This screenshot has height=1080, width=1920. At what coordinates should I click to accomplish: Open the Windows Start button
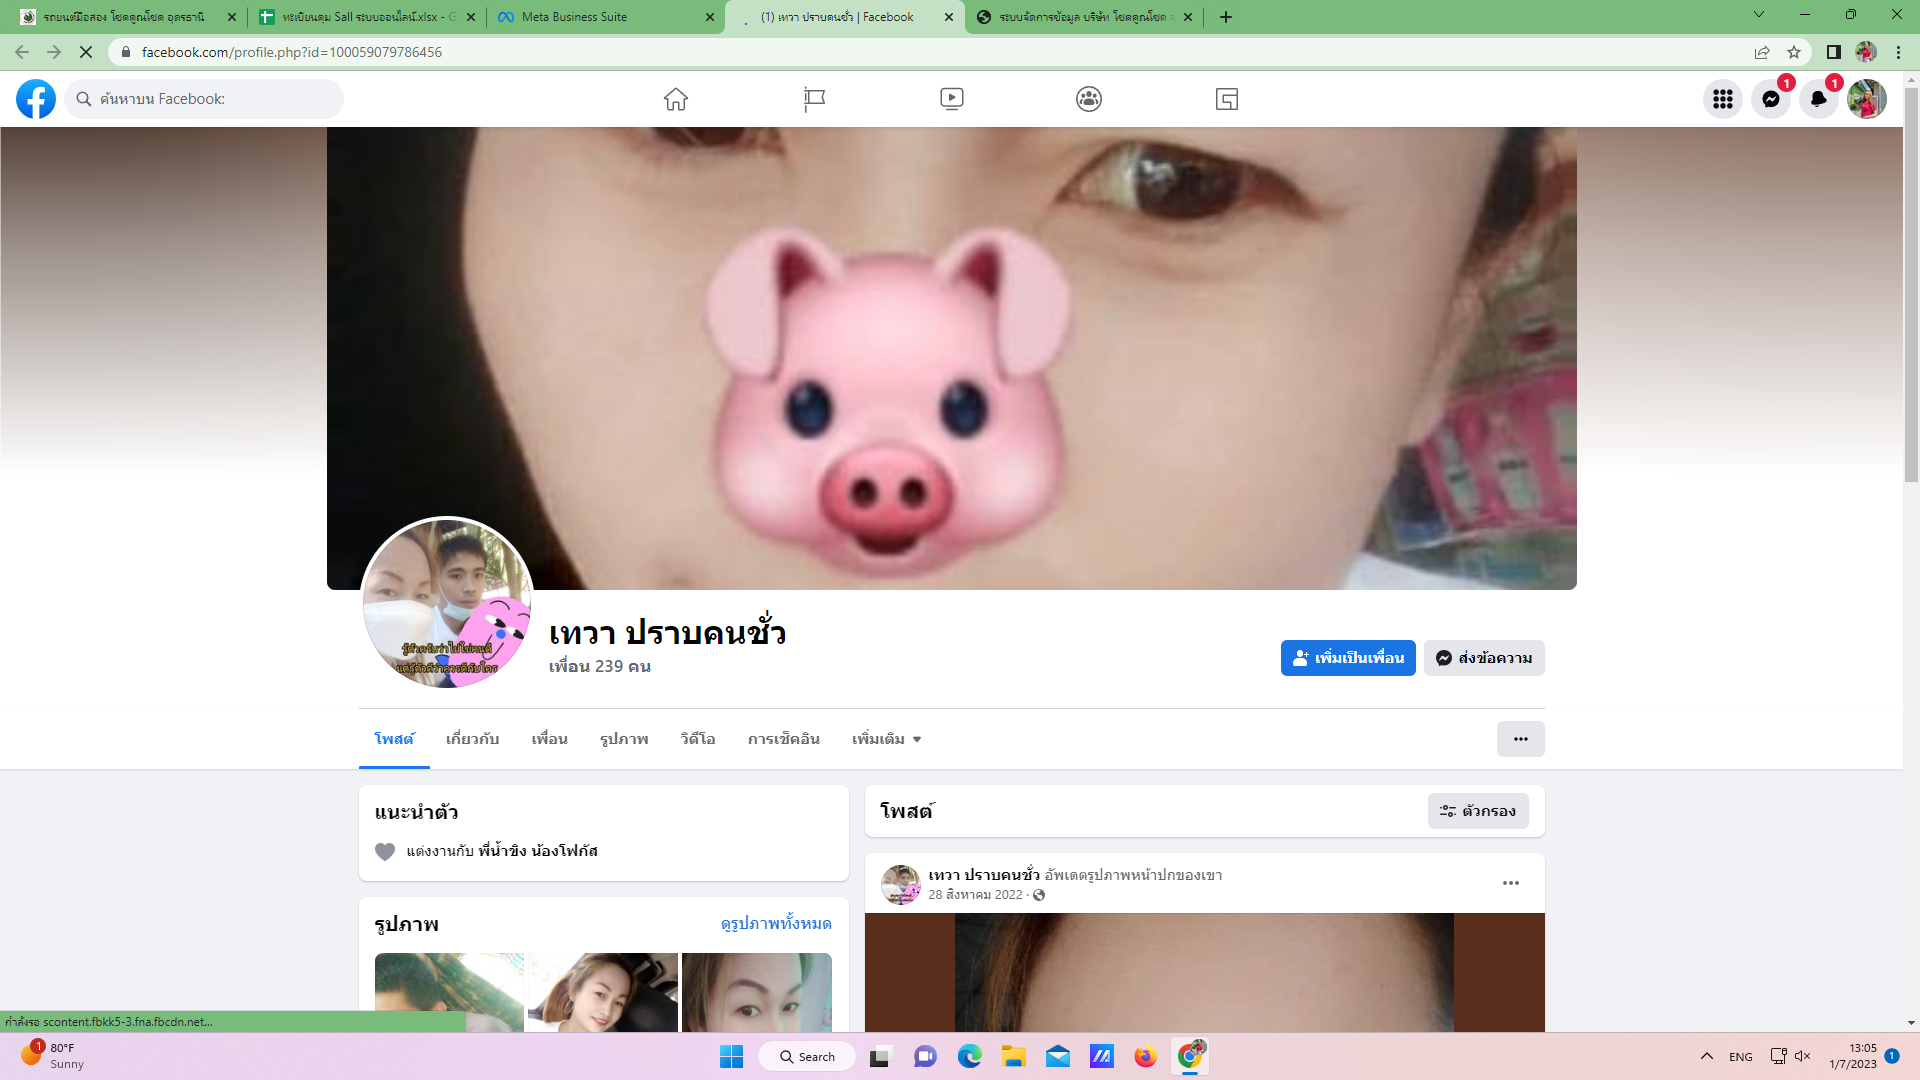[731, 1057]
